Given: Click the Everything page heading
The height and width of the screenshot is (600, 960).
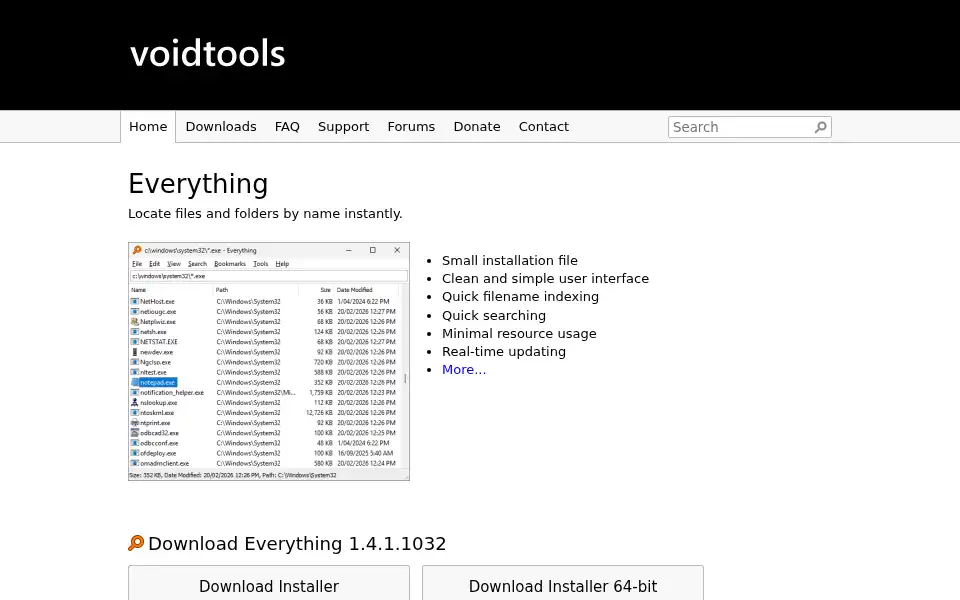Looking at the screenshot, I should [x=198, y=184].
